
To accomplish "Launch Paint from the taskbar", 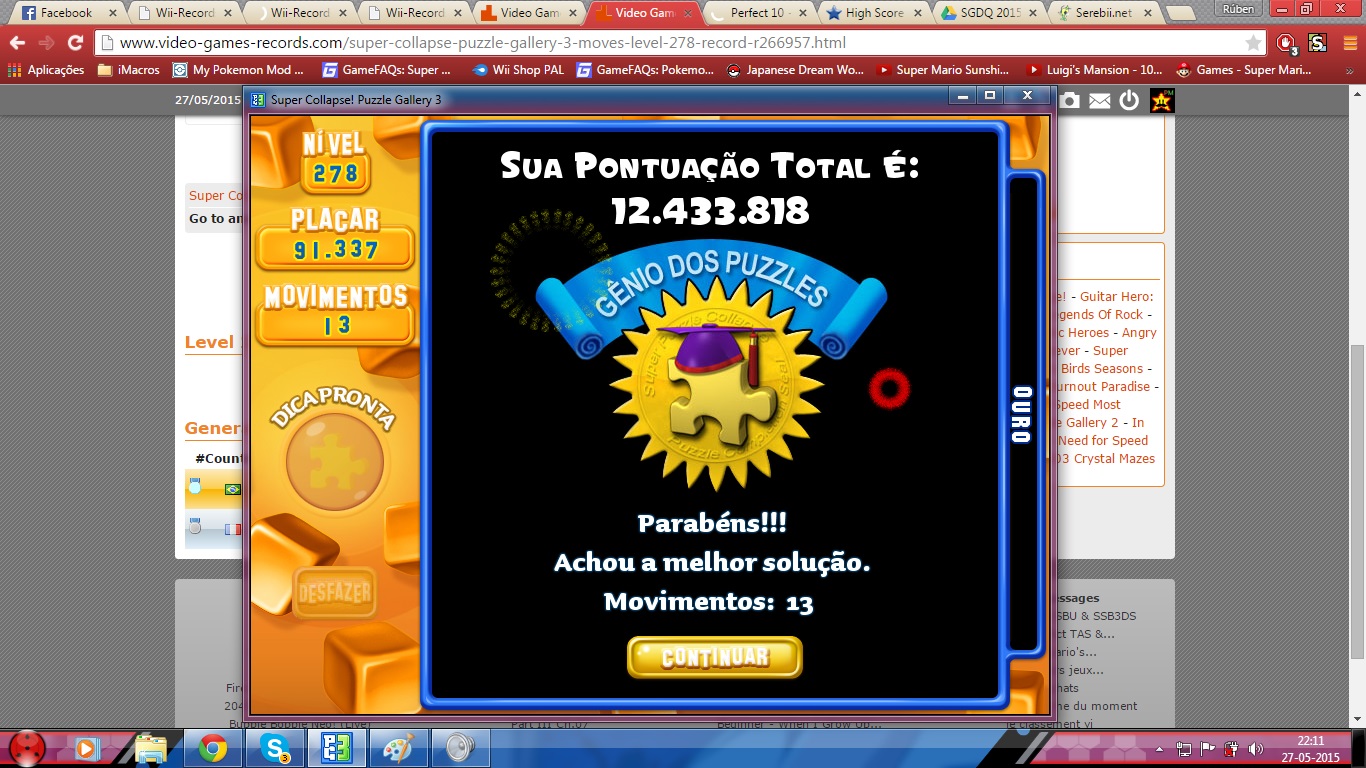I will (x=399, y=747).
